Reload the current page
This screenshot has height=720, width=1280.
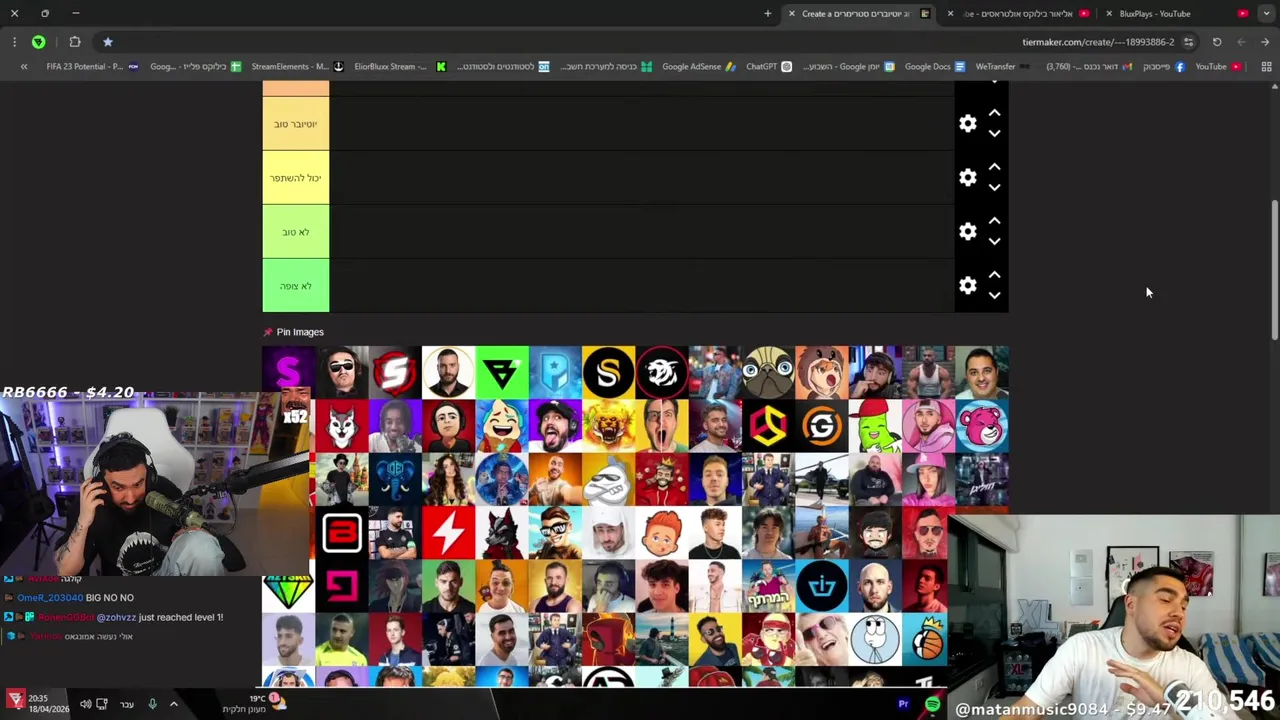(1217, 42)
